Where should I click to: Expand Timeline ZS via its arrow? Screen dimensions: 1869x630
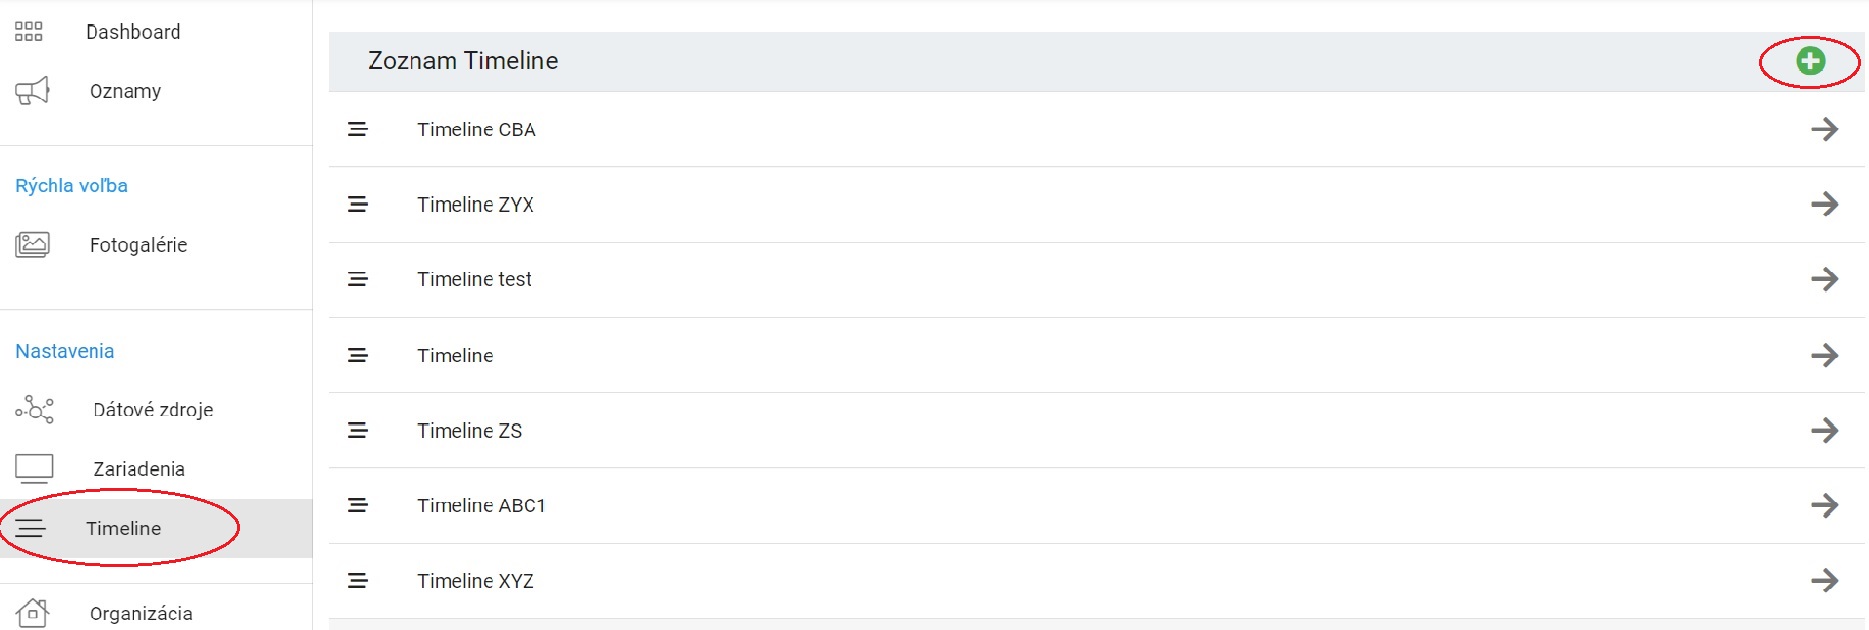[1825, 431]
